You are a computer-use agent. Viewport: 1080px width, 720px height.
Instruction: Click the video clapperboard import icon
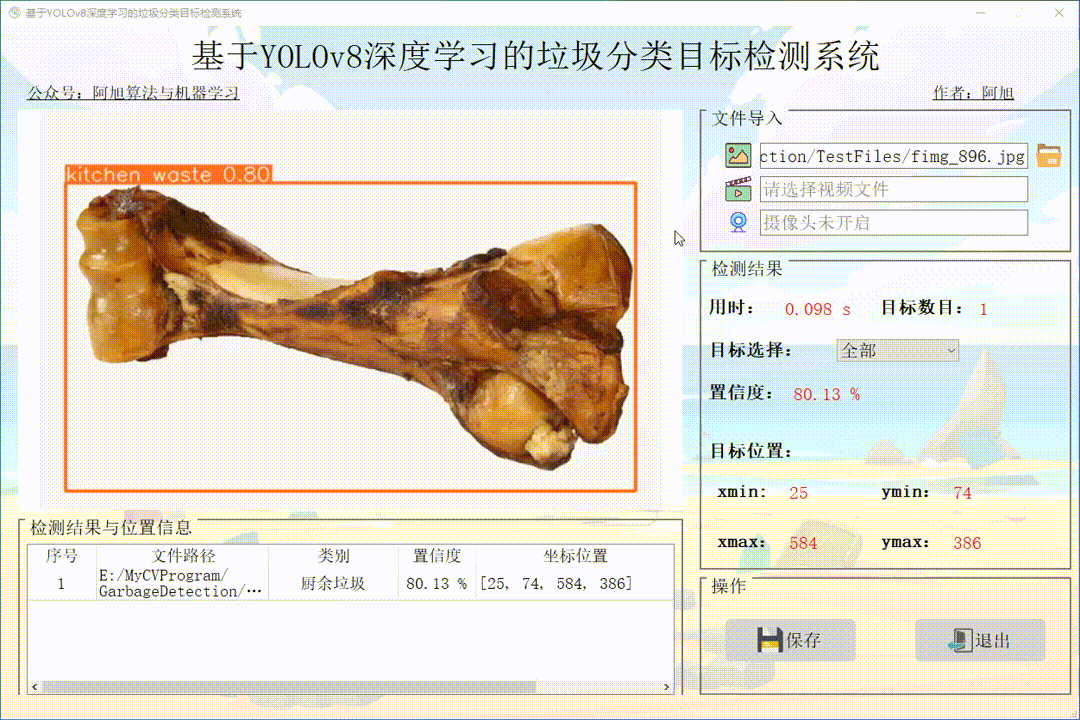[737, 189]
